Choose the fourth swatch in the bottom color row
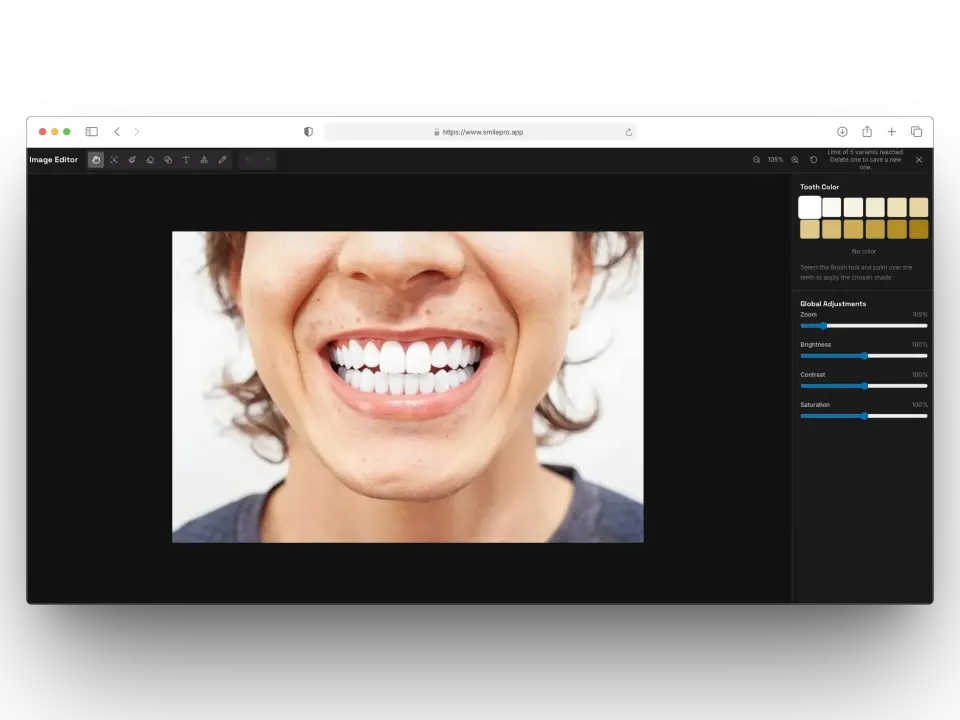960x720 pixels. click(x=875, y=230)
